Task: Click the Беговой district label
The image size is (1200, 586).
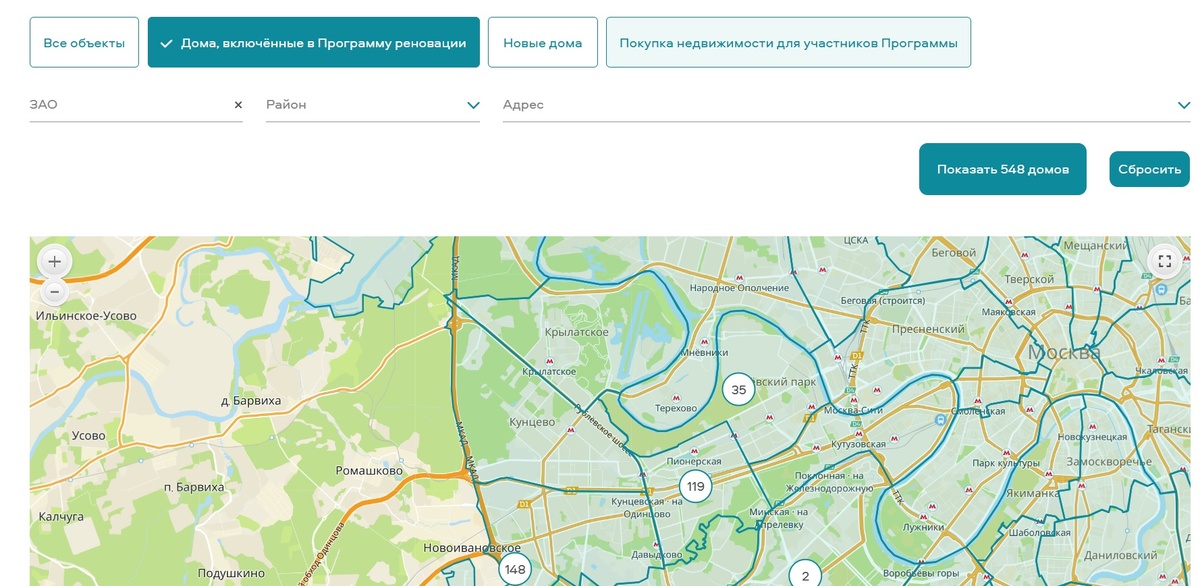Action: pos(952,253)
